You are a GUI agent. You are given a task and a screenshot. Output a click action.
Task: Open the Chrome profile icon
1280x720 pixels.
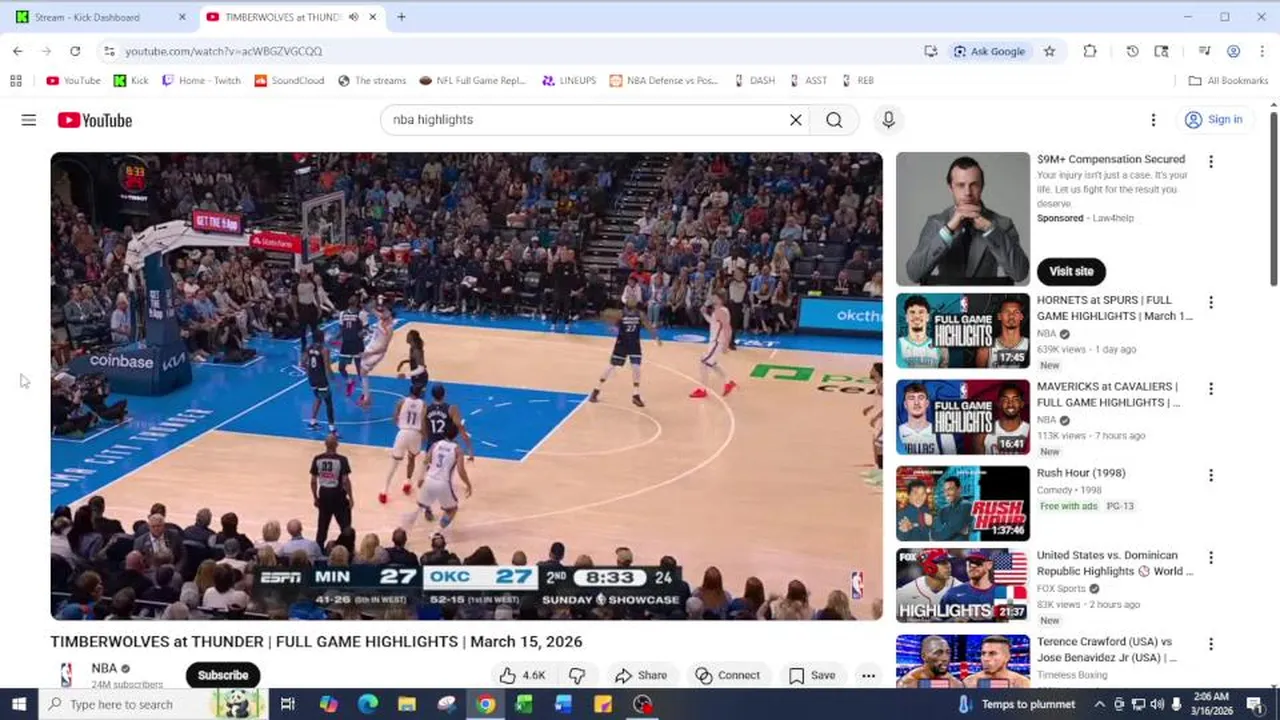click(1233, 51)
